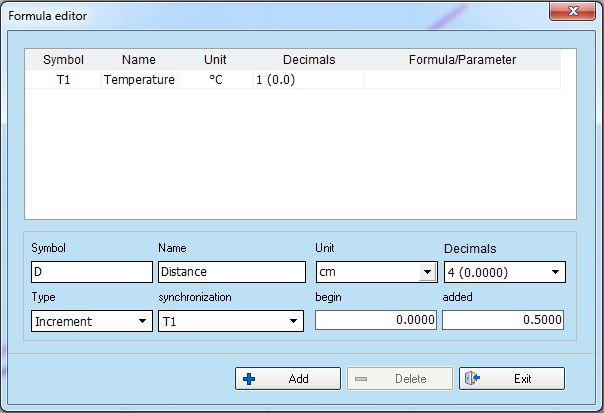604x413 pixels.
Task: Click the blue plus icon on Add
Action: (250, 379)
